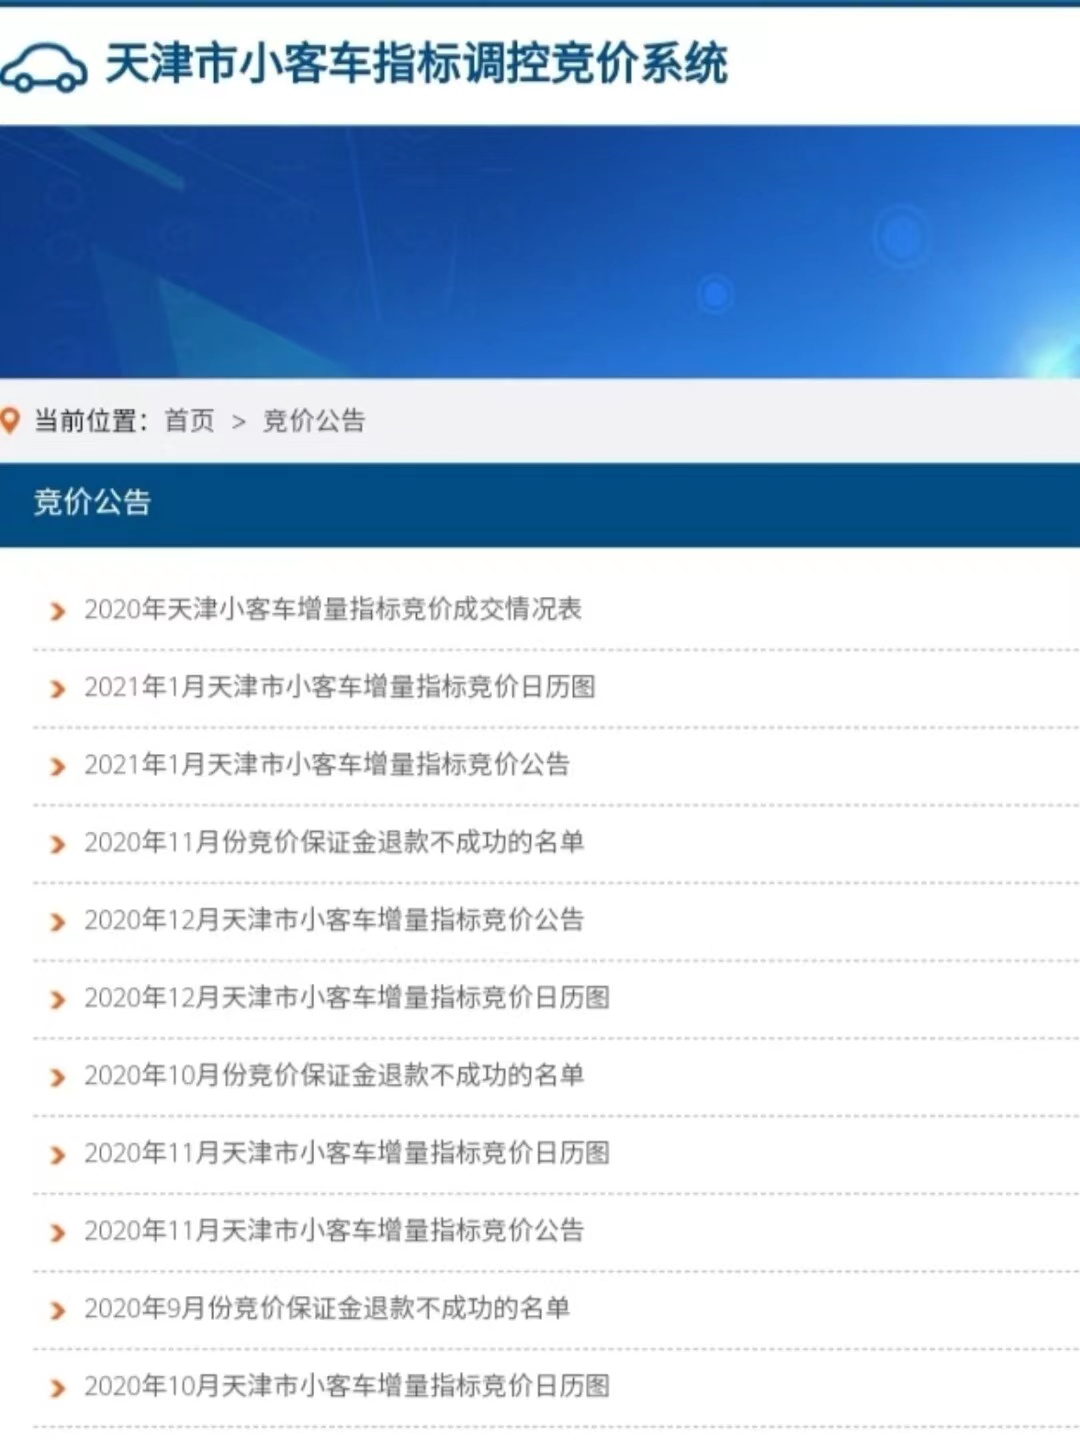This screenshot has width=1080, height=1440.
Task: Open the 竞价公告 breadcrumb item
Action: (x=312, y=421)
